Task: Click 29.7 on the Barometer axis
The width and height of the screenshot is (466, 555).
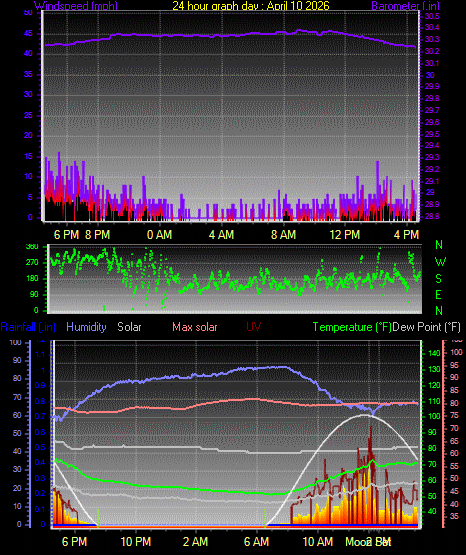Action: [432, 110]
